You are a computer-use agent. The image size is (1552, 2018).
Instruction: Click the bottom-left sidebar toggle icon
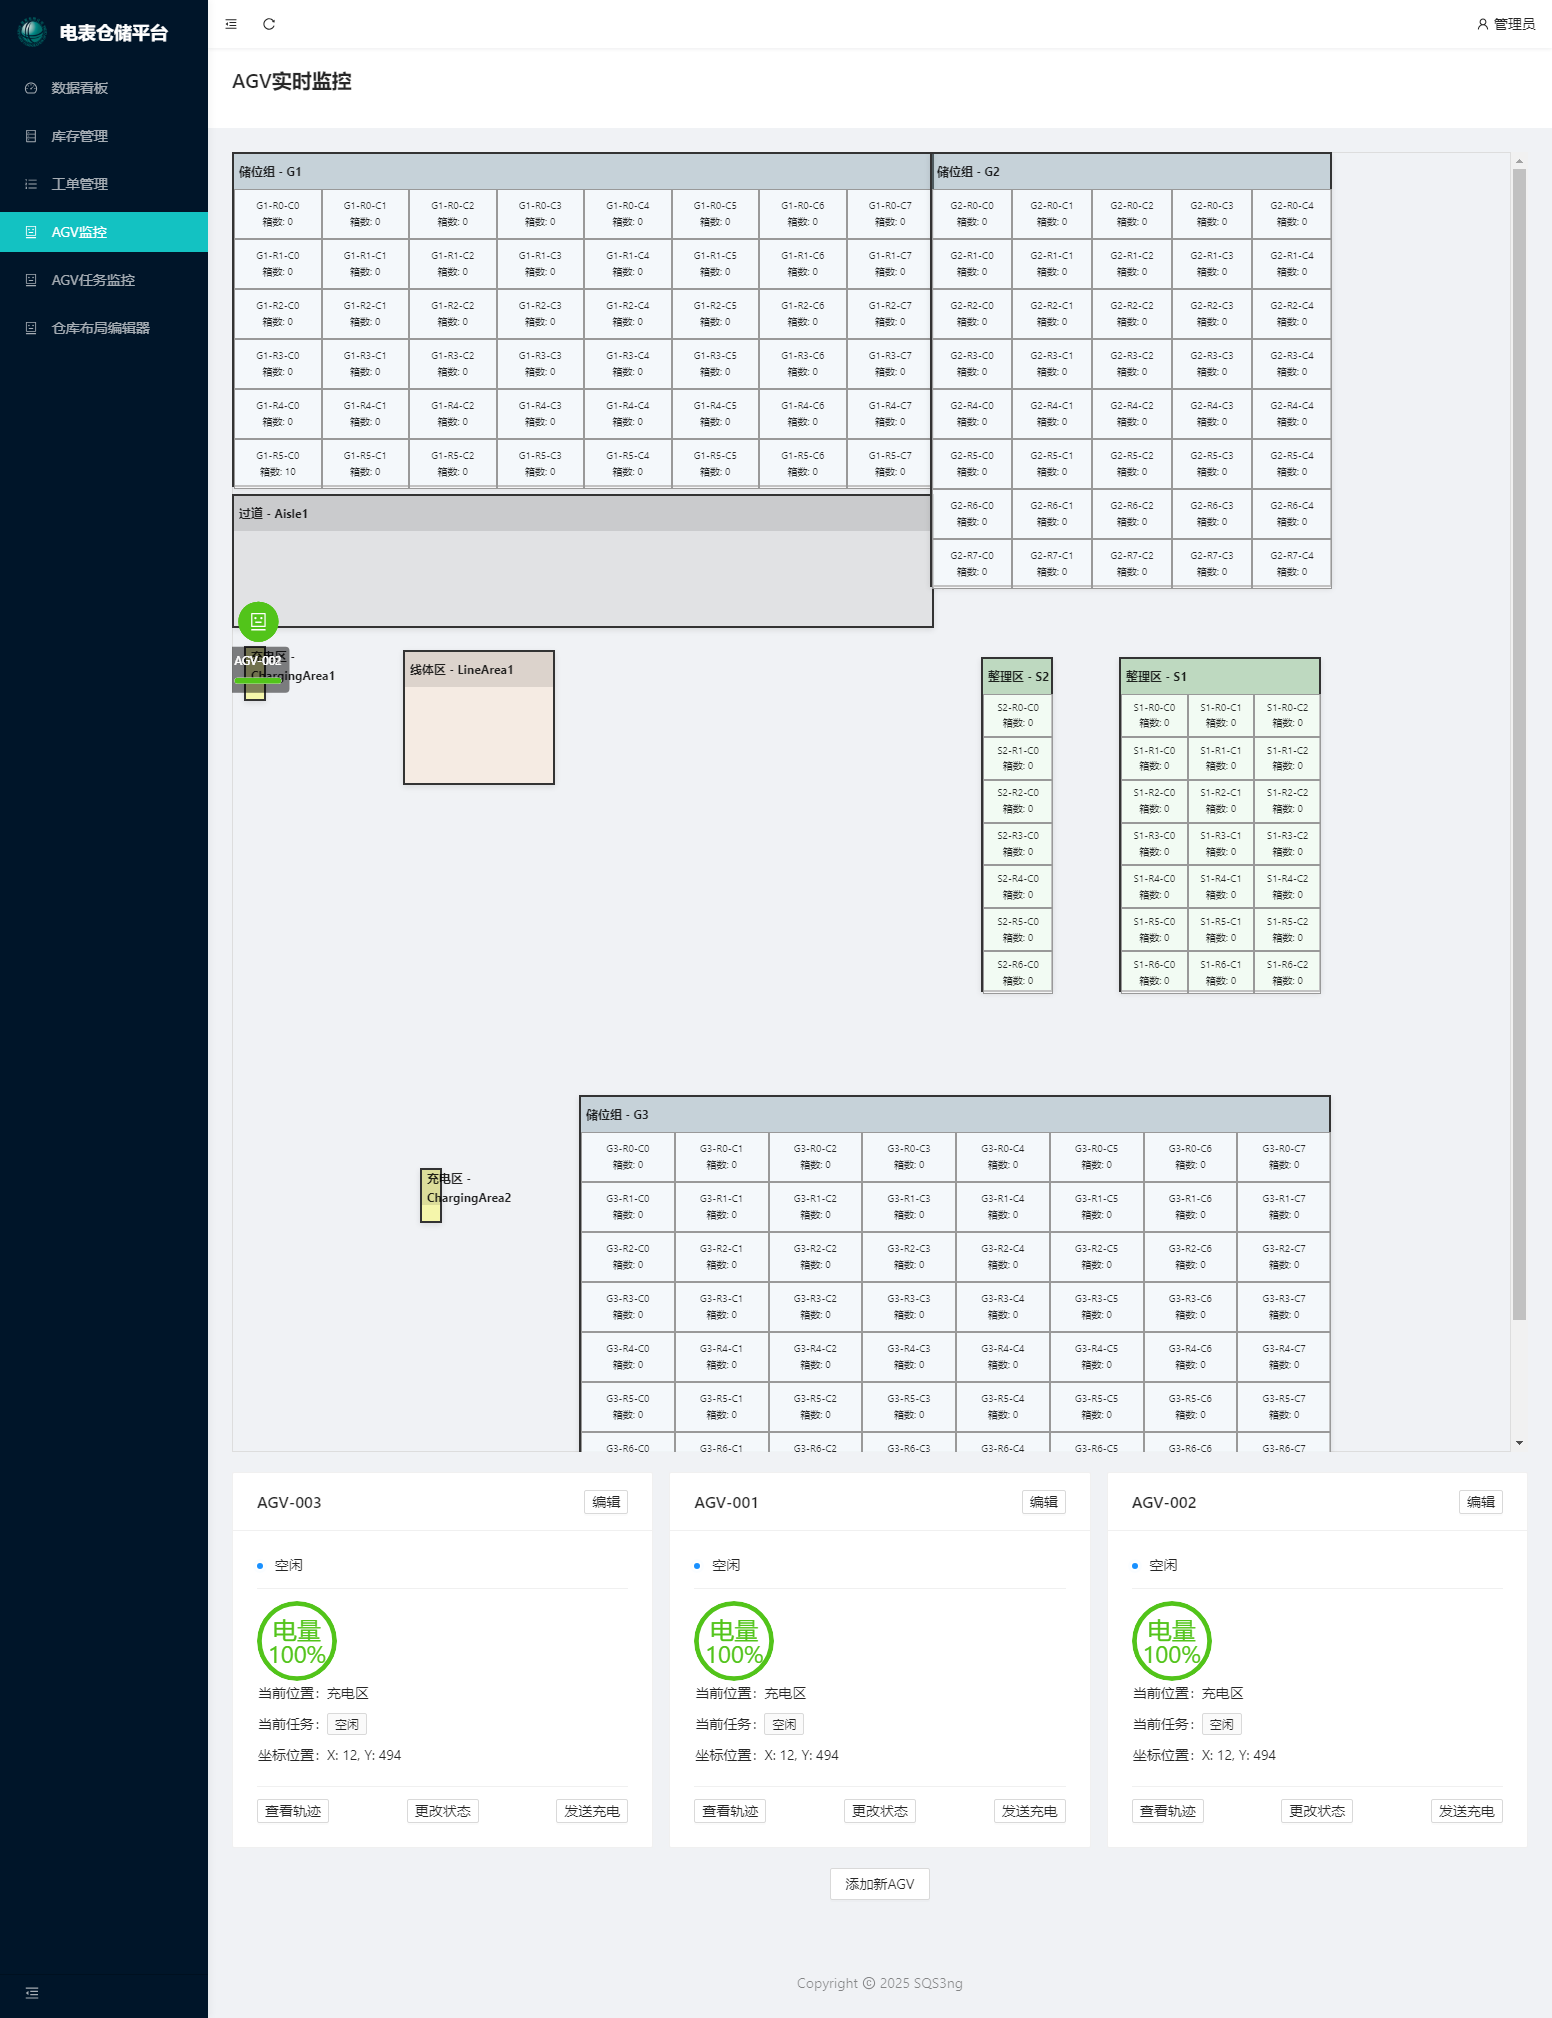point(32,1992)
